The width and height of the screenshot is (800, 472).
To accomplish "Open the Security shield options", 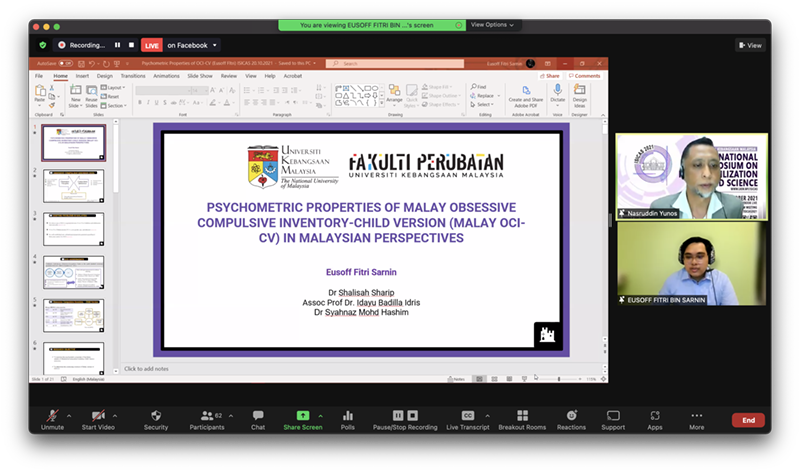I will click(x=156, y=418).
